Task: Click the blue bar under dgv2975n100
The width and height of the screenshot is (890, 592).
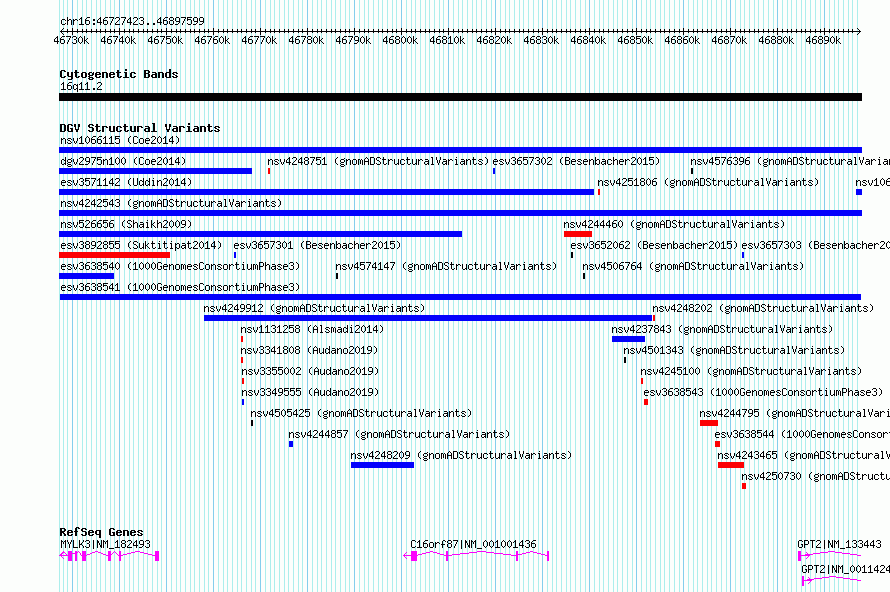Action: 156,171
